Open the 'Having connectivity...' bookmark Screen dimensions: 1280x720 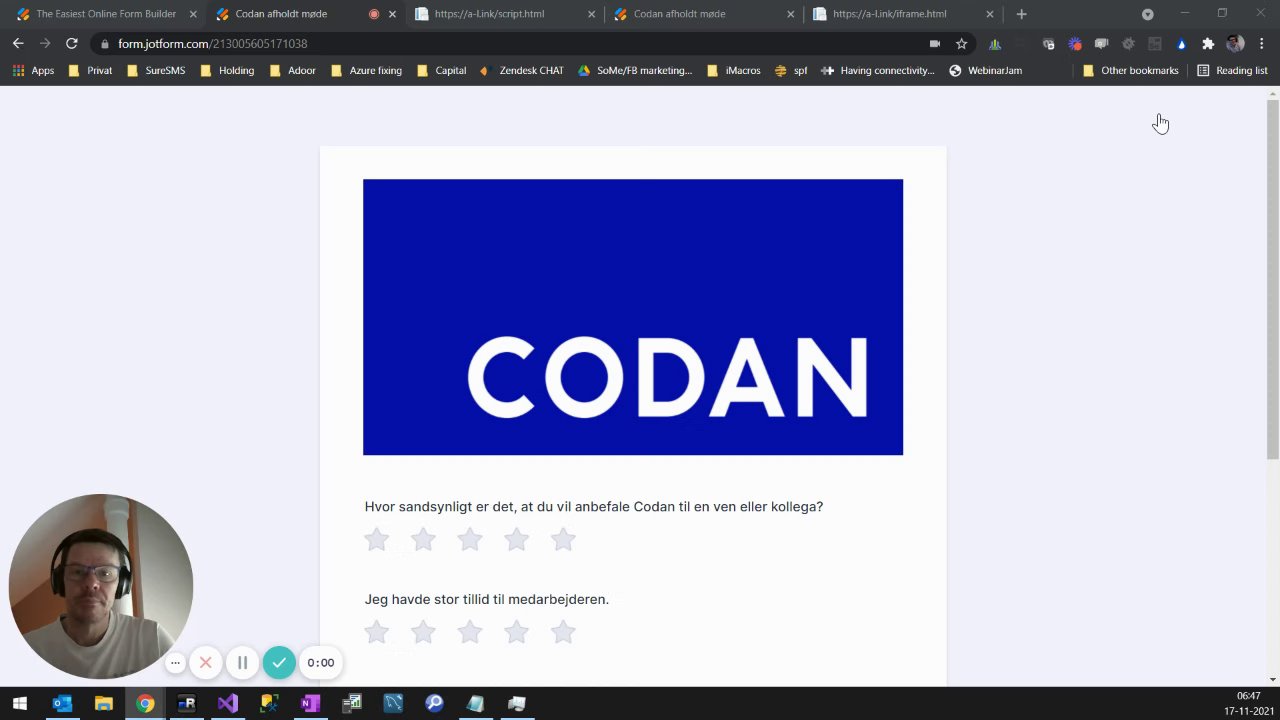pos(877,70)
